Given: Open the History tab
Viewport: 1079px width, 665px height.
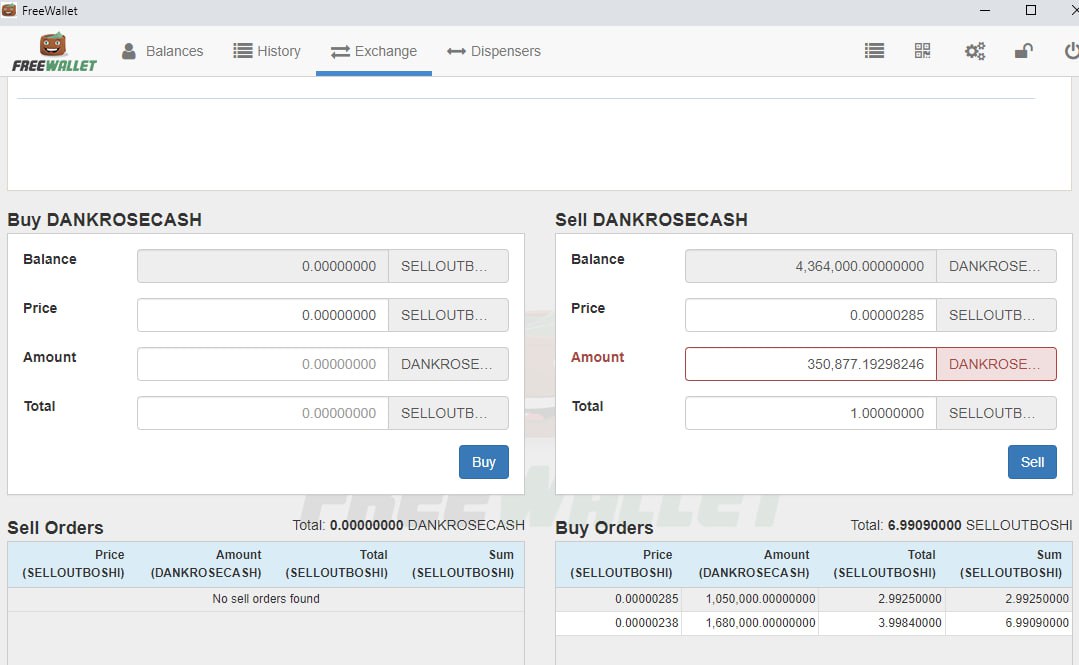Looking at the screenshot, I should (x=267, y=51).
